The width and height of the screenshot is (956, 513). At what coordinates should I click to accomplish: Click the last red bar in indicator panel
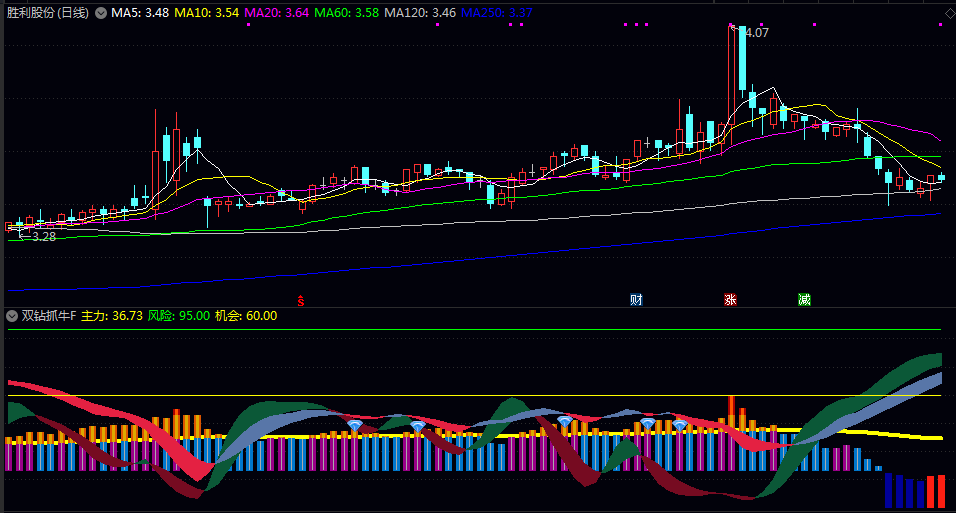click(941, 490)
